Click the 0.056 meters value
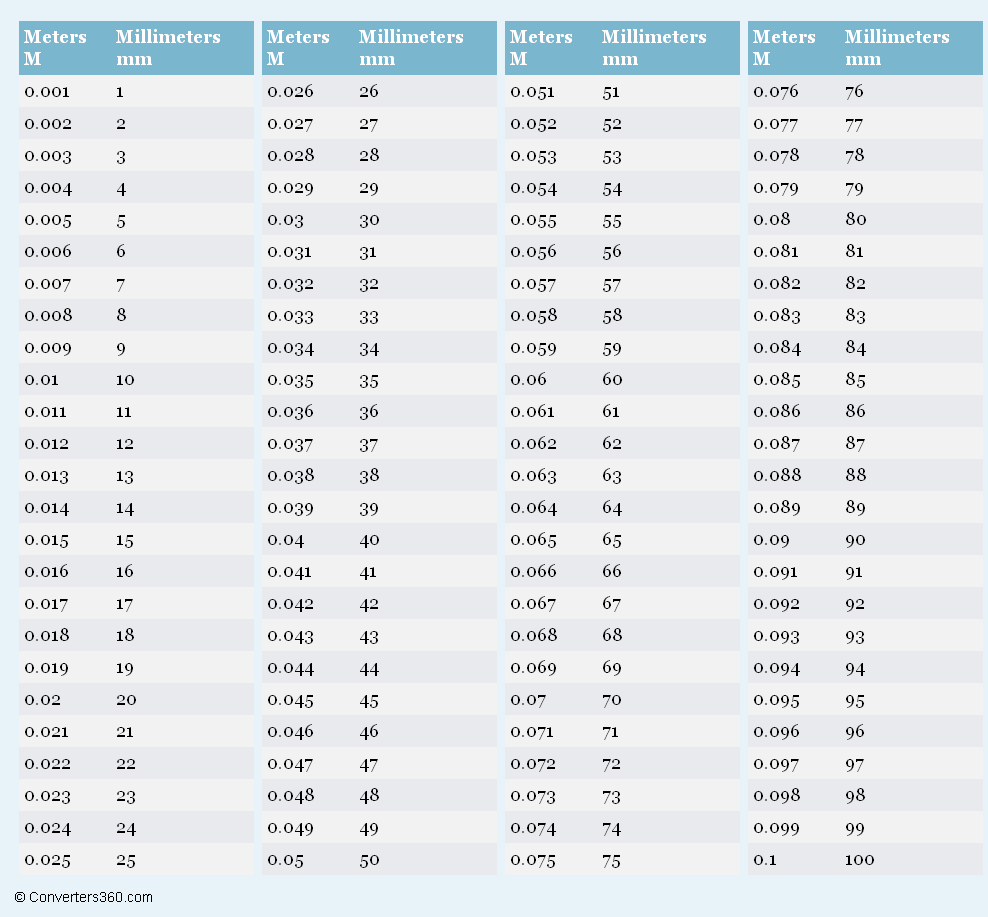 (534, 251)
